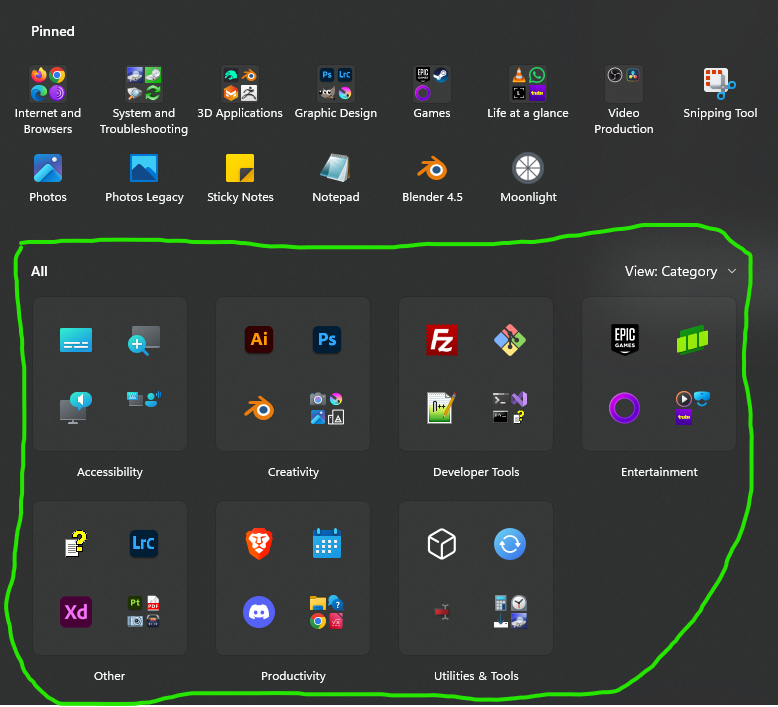The width and height of the screenshot is (778, 707).
Task: Open Adobe Illustrator in Creativity category
Action: click(x=259, y=340)
